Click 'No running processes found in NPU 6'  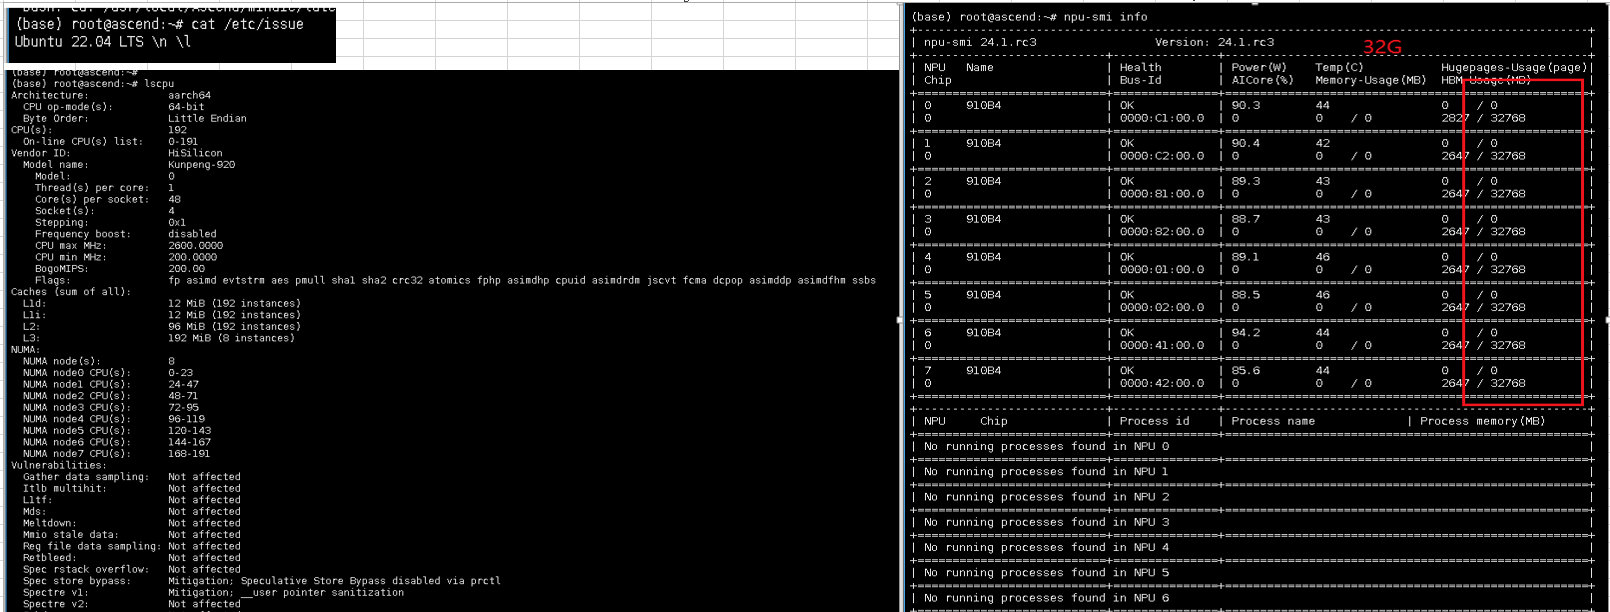click(x=1046, y=598)
